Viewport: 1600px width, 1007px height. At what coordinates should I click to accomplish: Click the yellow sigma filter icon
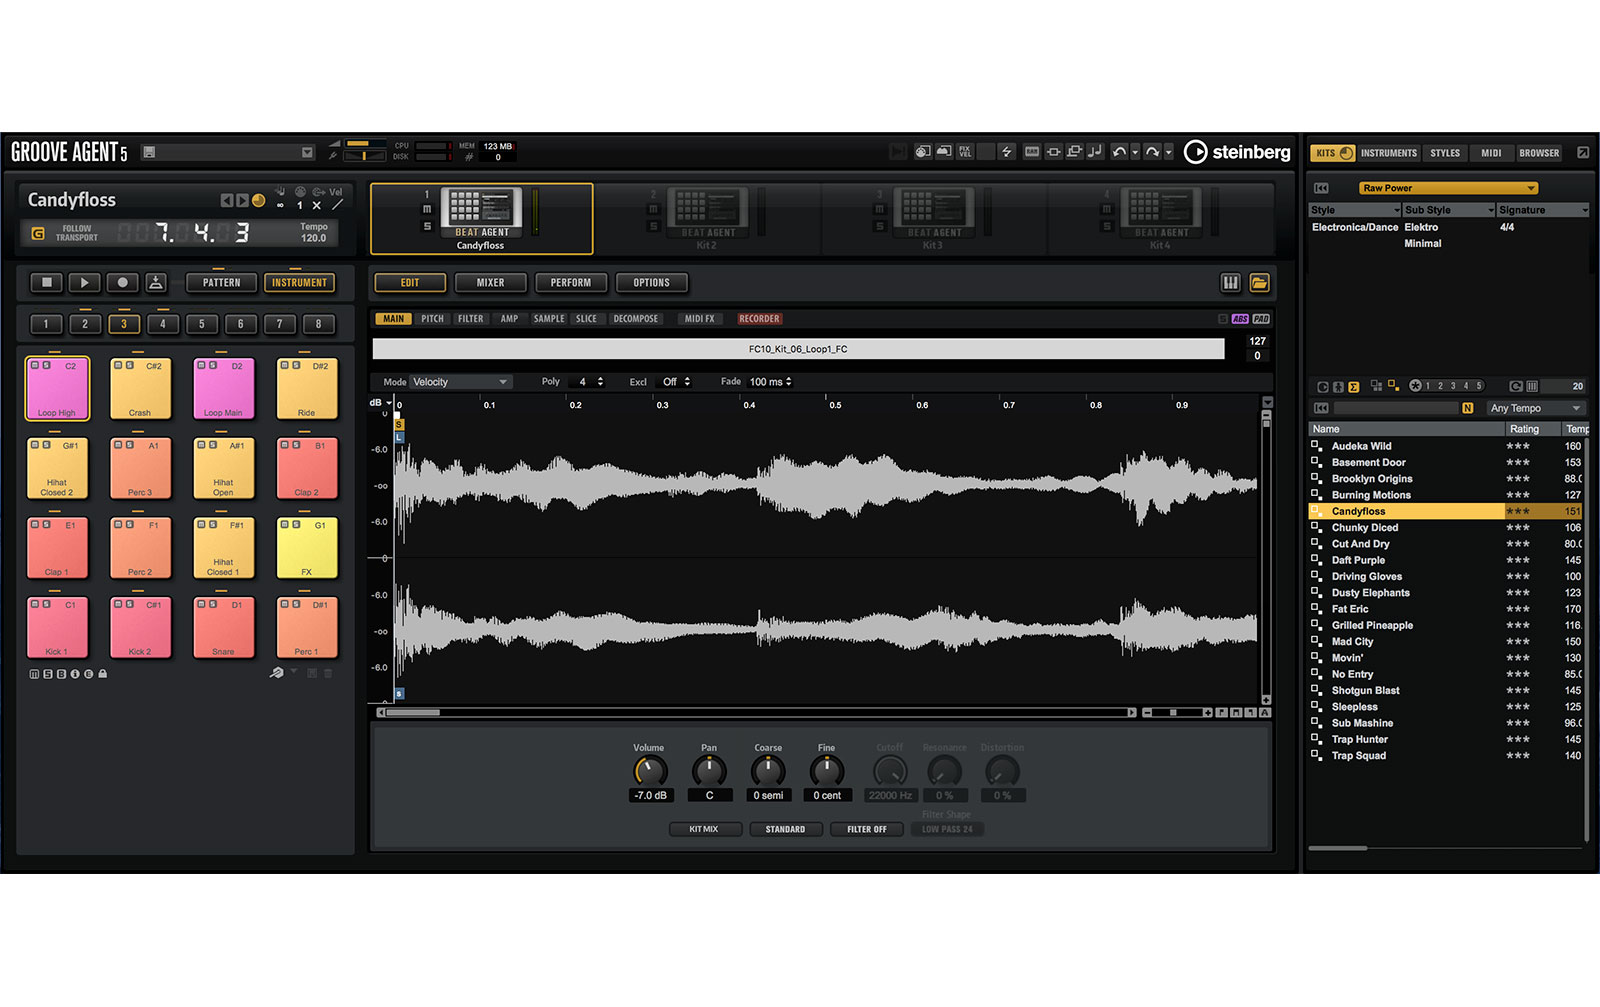click(x=1353, y=386)
